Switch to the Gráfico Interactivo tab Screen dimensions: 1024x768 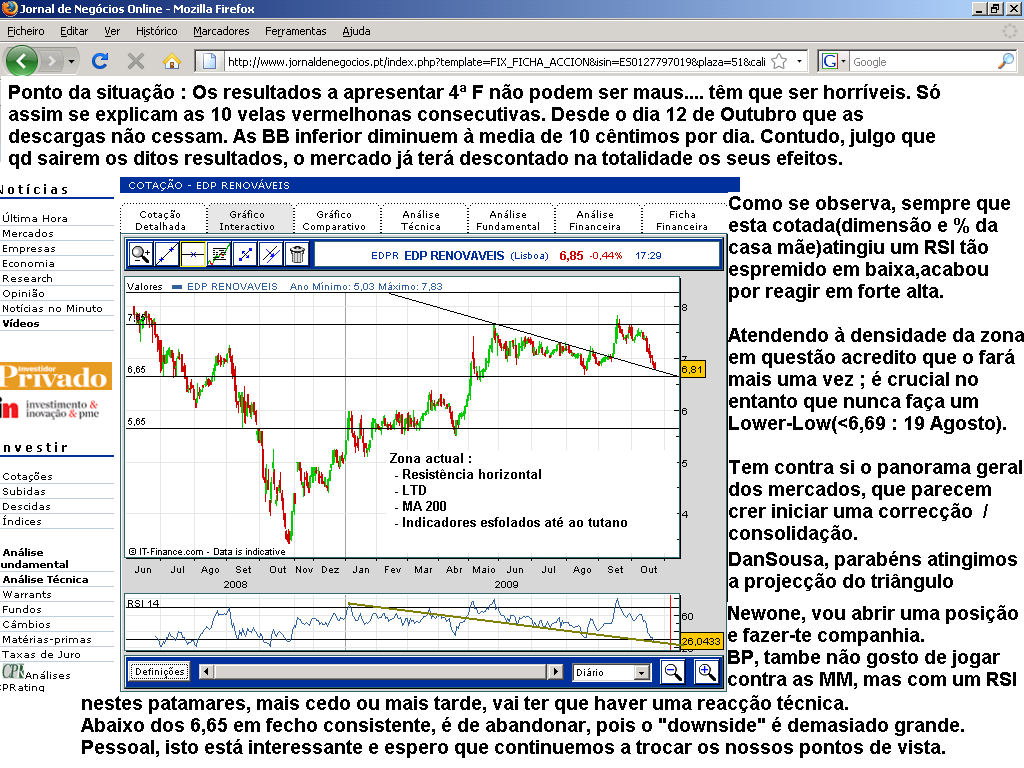point(247,219)
